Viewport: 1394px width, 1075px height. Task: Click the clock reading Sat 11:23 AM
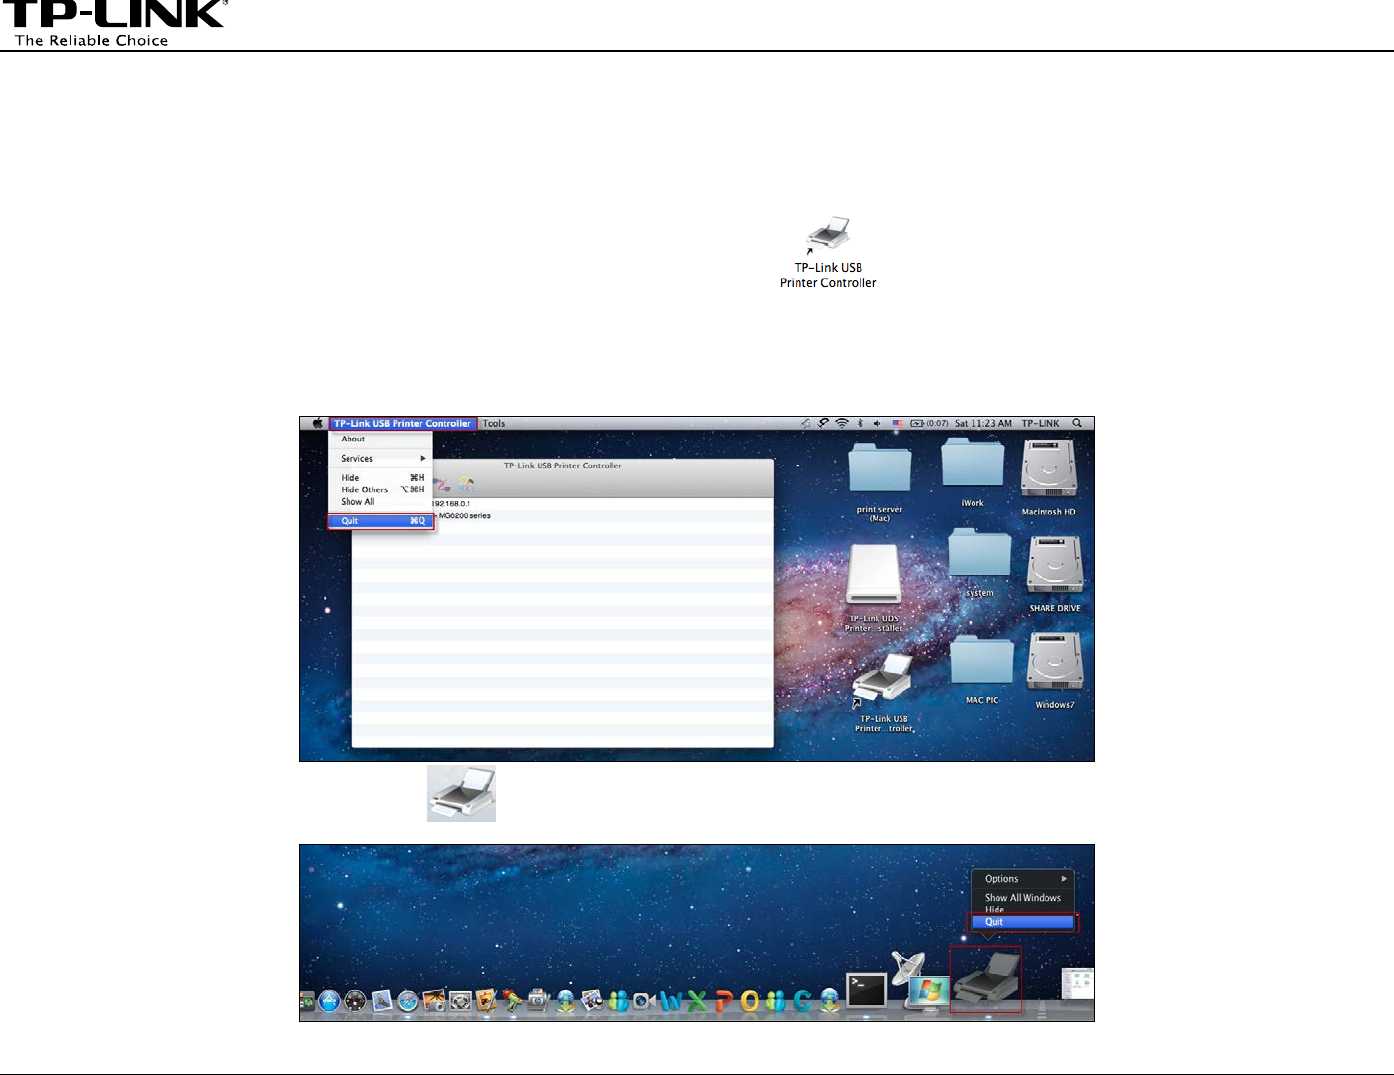983,424
